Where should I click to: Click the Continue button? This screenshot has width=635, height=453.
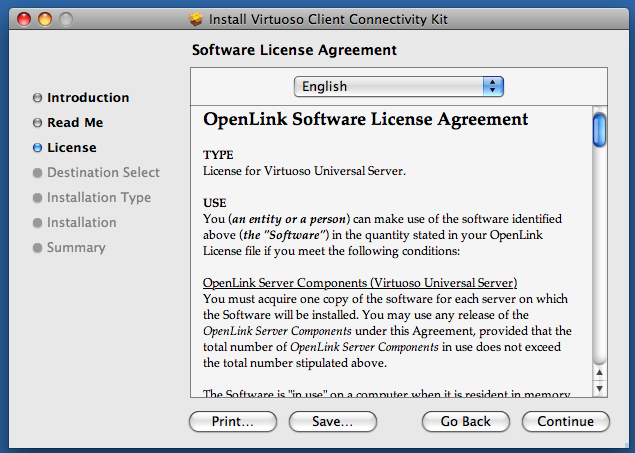(x=566, y=421)
